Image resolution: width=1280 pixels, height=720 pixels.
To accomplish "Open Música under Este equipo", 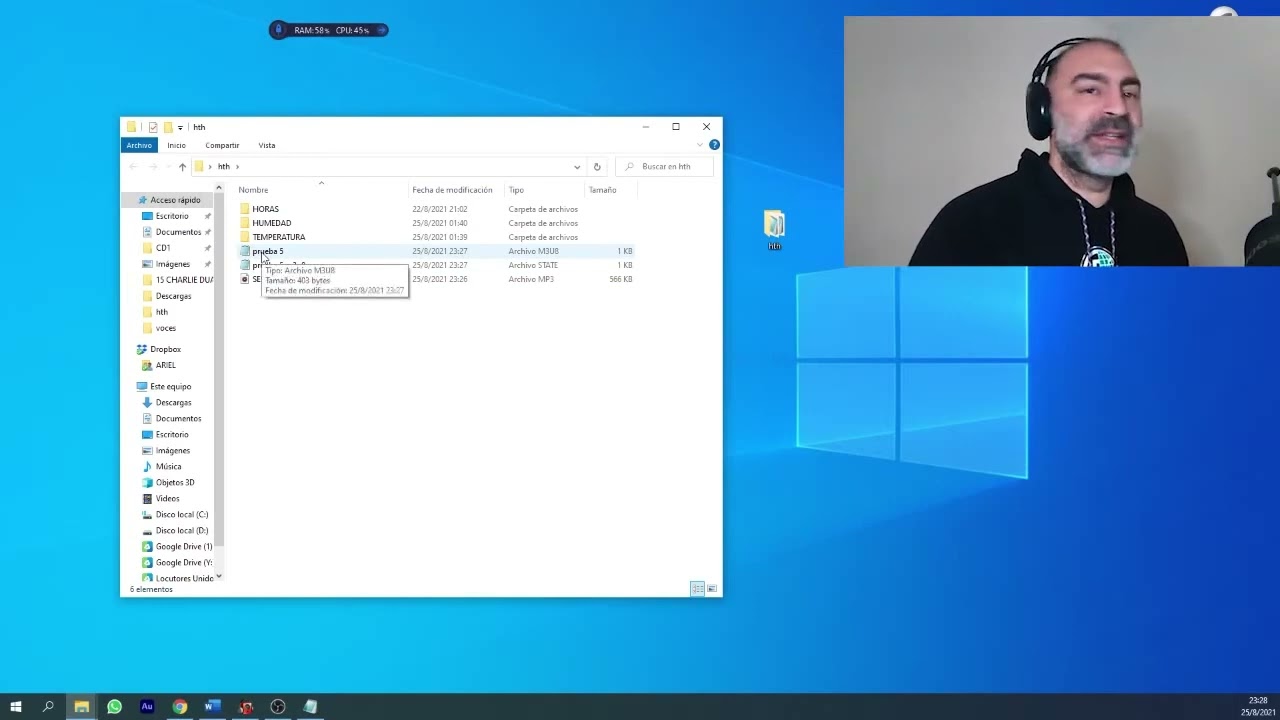I will [168, 466].
